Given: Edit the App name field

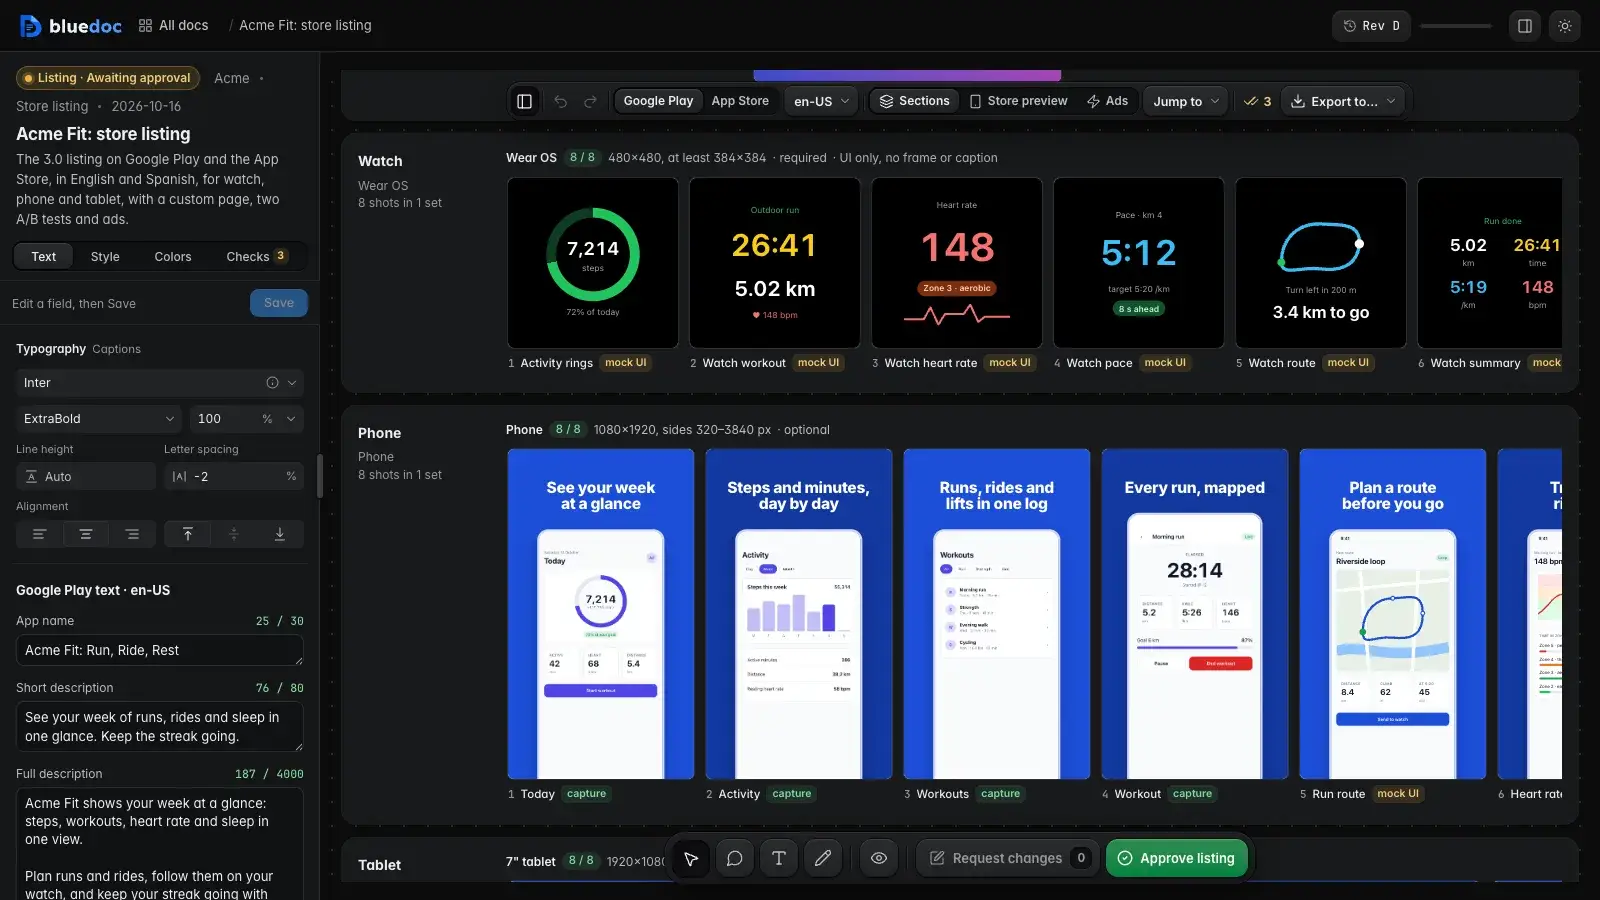Looking at the screenshot, I should 160,651.
